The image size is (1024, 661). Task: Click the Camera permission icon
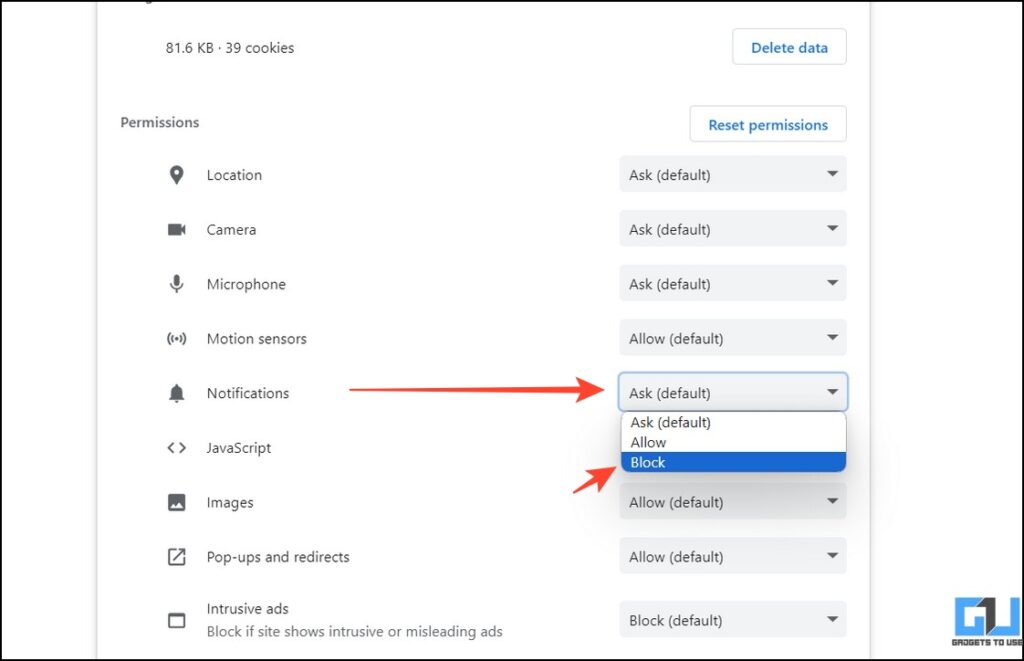(176, 228)
